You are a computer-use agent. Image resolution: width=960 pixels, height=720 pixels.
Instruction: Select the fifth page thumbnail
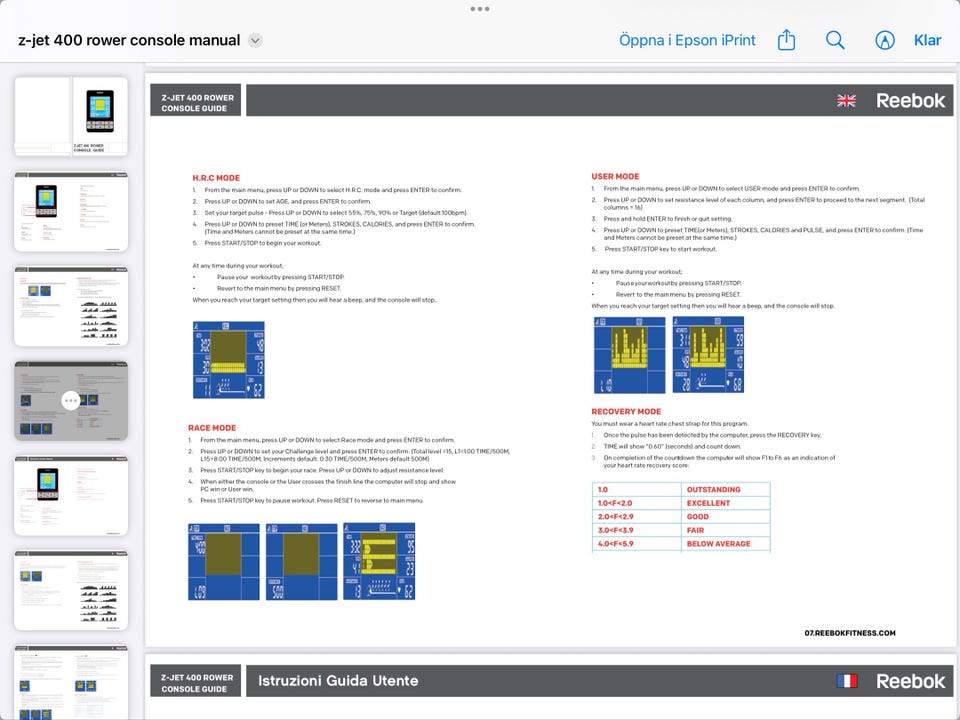[x=71, y=495]
